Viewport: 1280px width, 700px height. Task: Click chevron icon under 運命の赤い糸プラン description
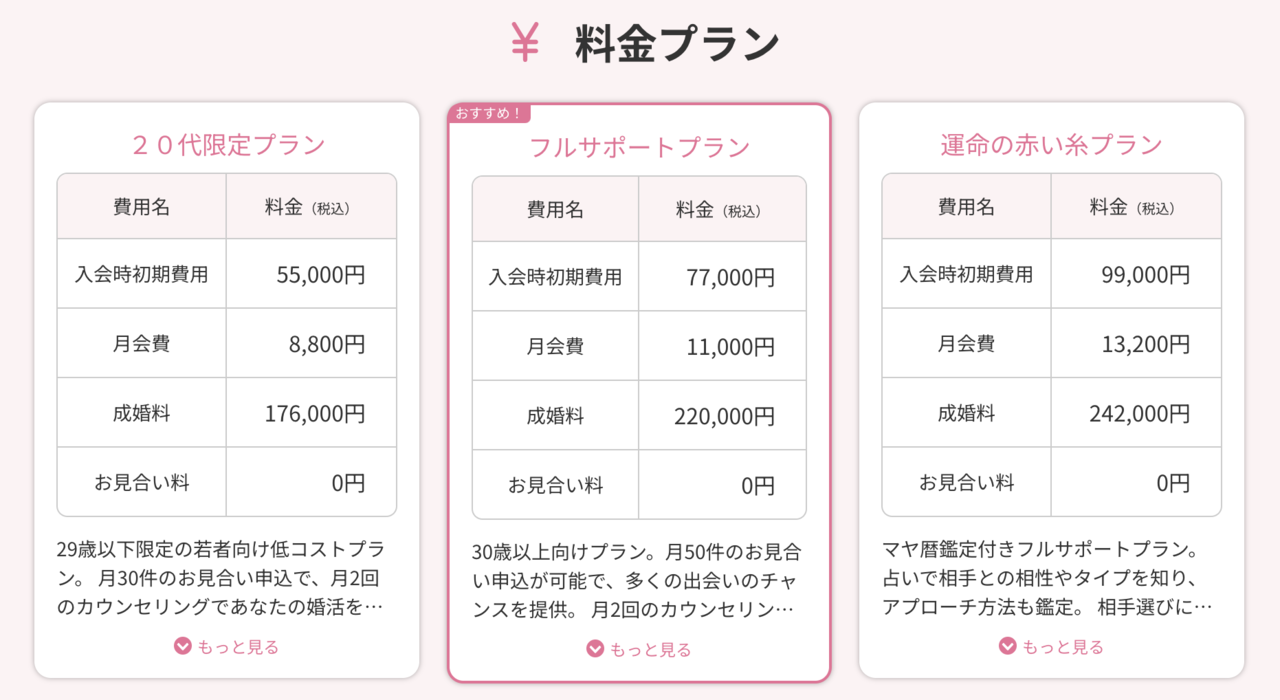[x=1008, y=646]
